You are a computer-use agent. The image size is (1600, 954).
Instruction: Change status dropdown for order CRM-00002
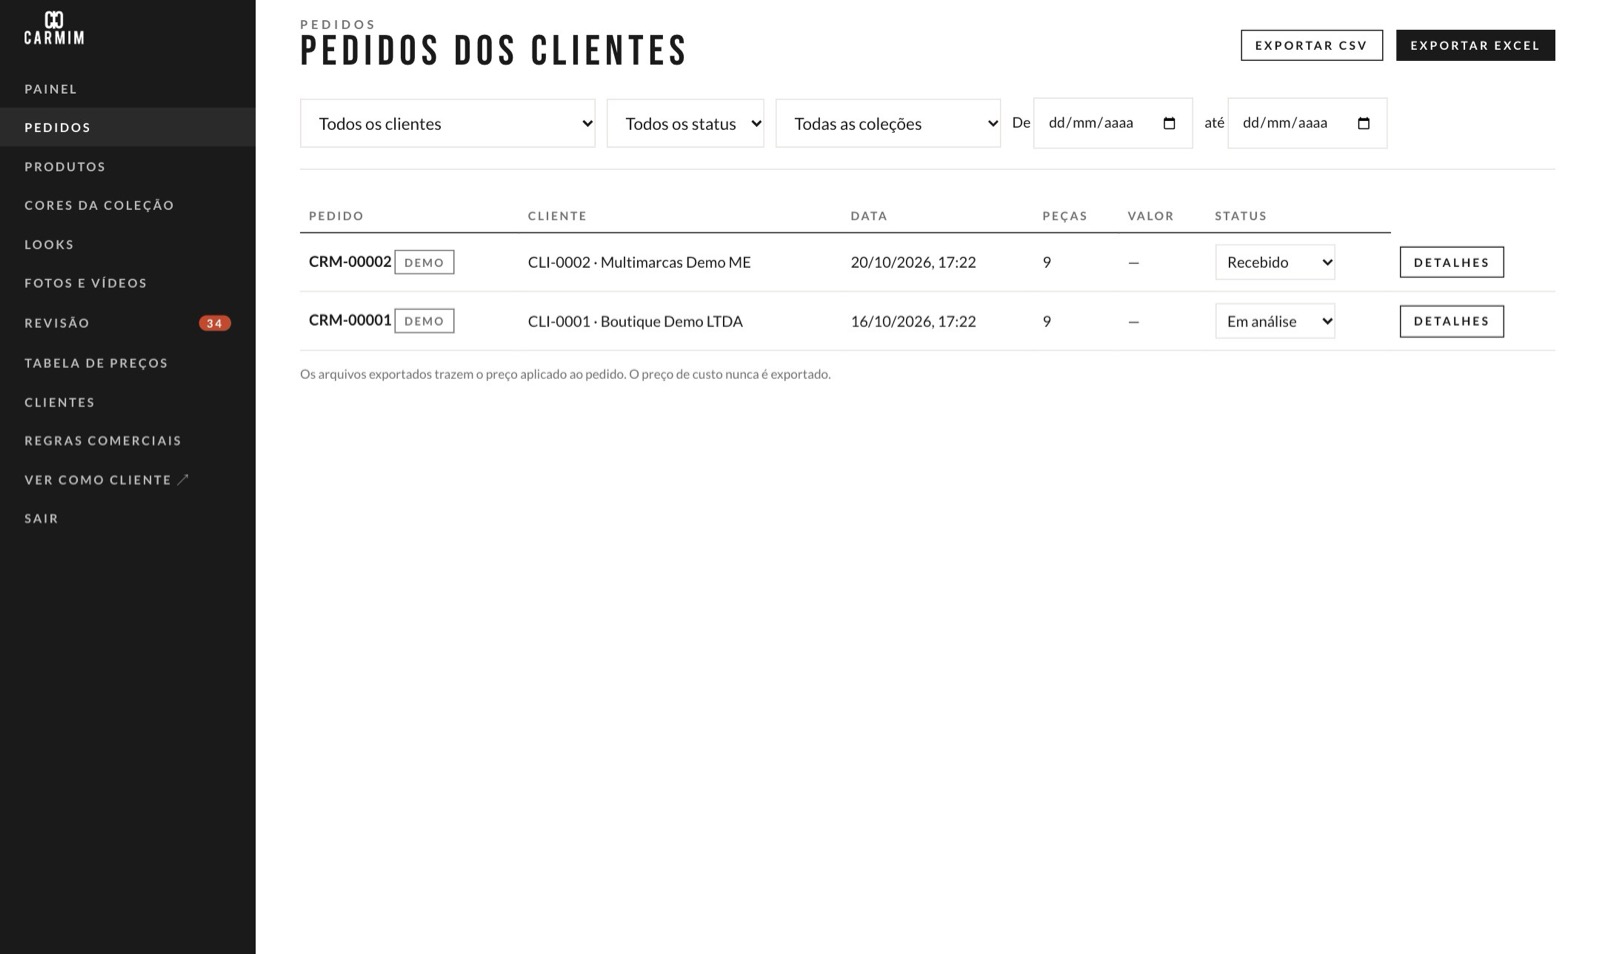point(1275,262)
